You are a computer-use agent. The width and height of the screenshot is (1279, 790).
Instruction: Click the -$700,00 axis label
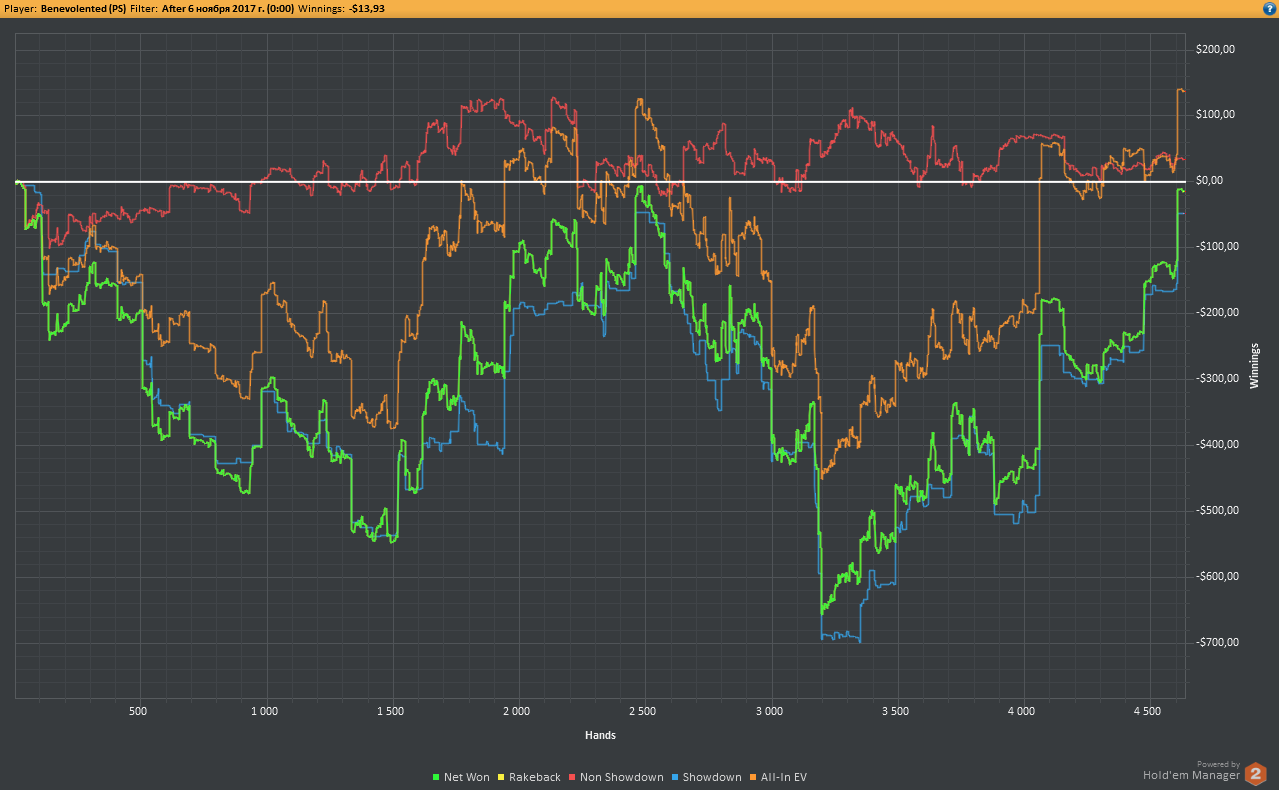tap(1216, 642)
